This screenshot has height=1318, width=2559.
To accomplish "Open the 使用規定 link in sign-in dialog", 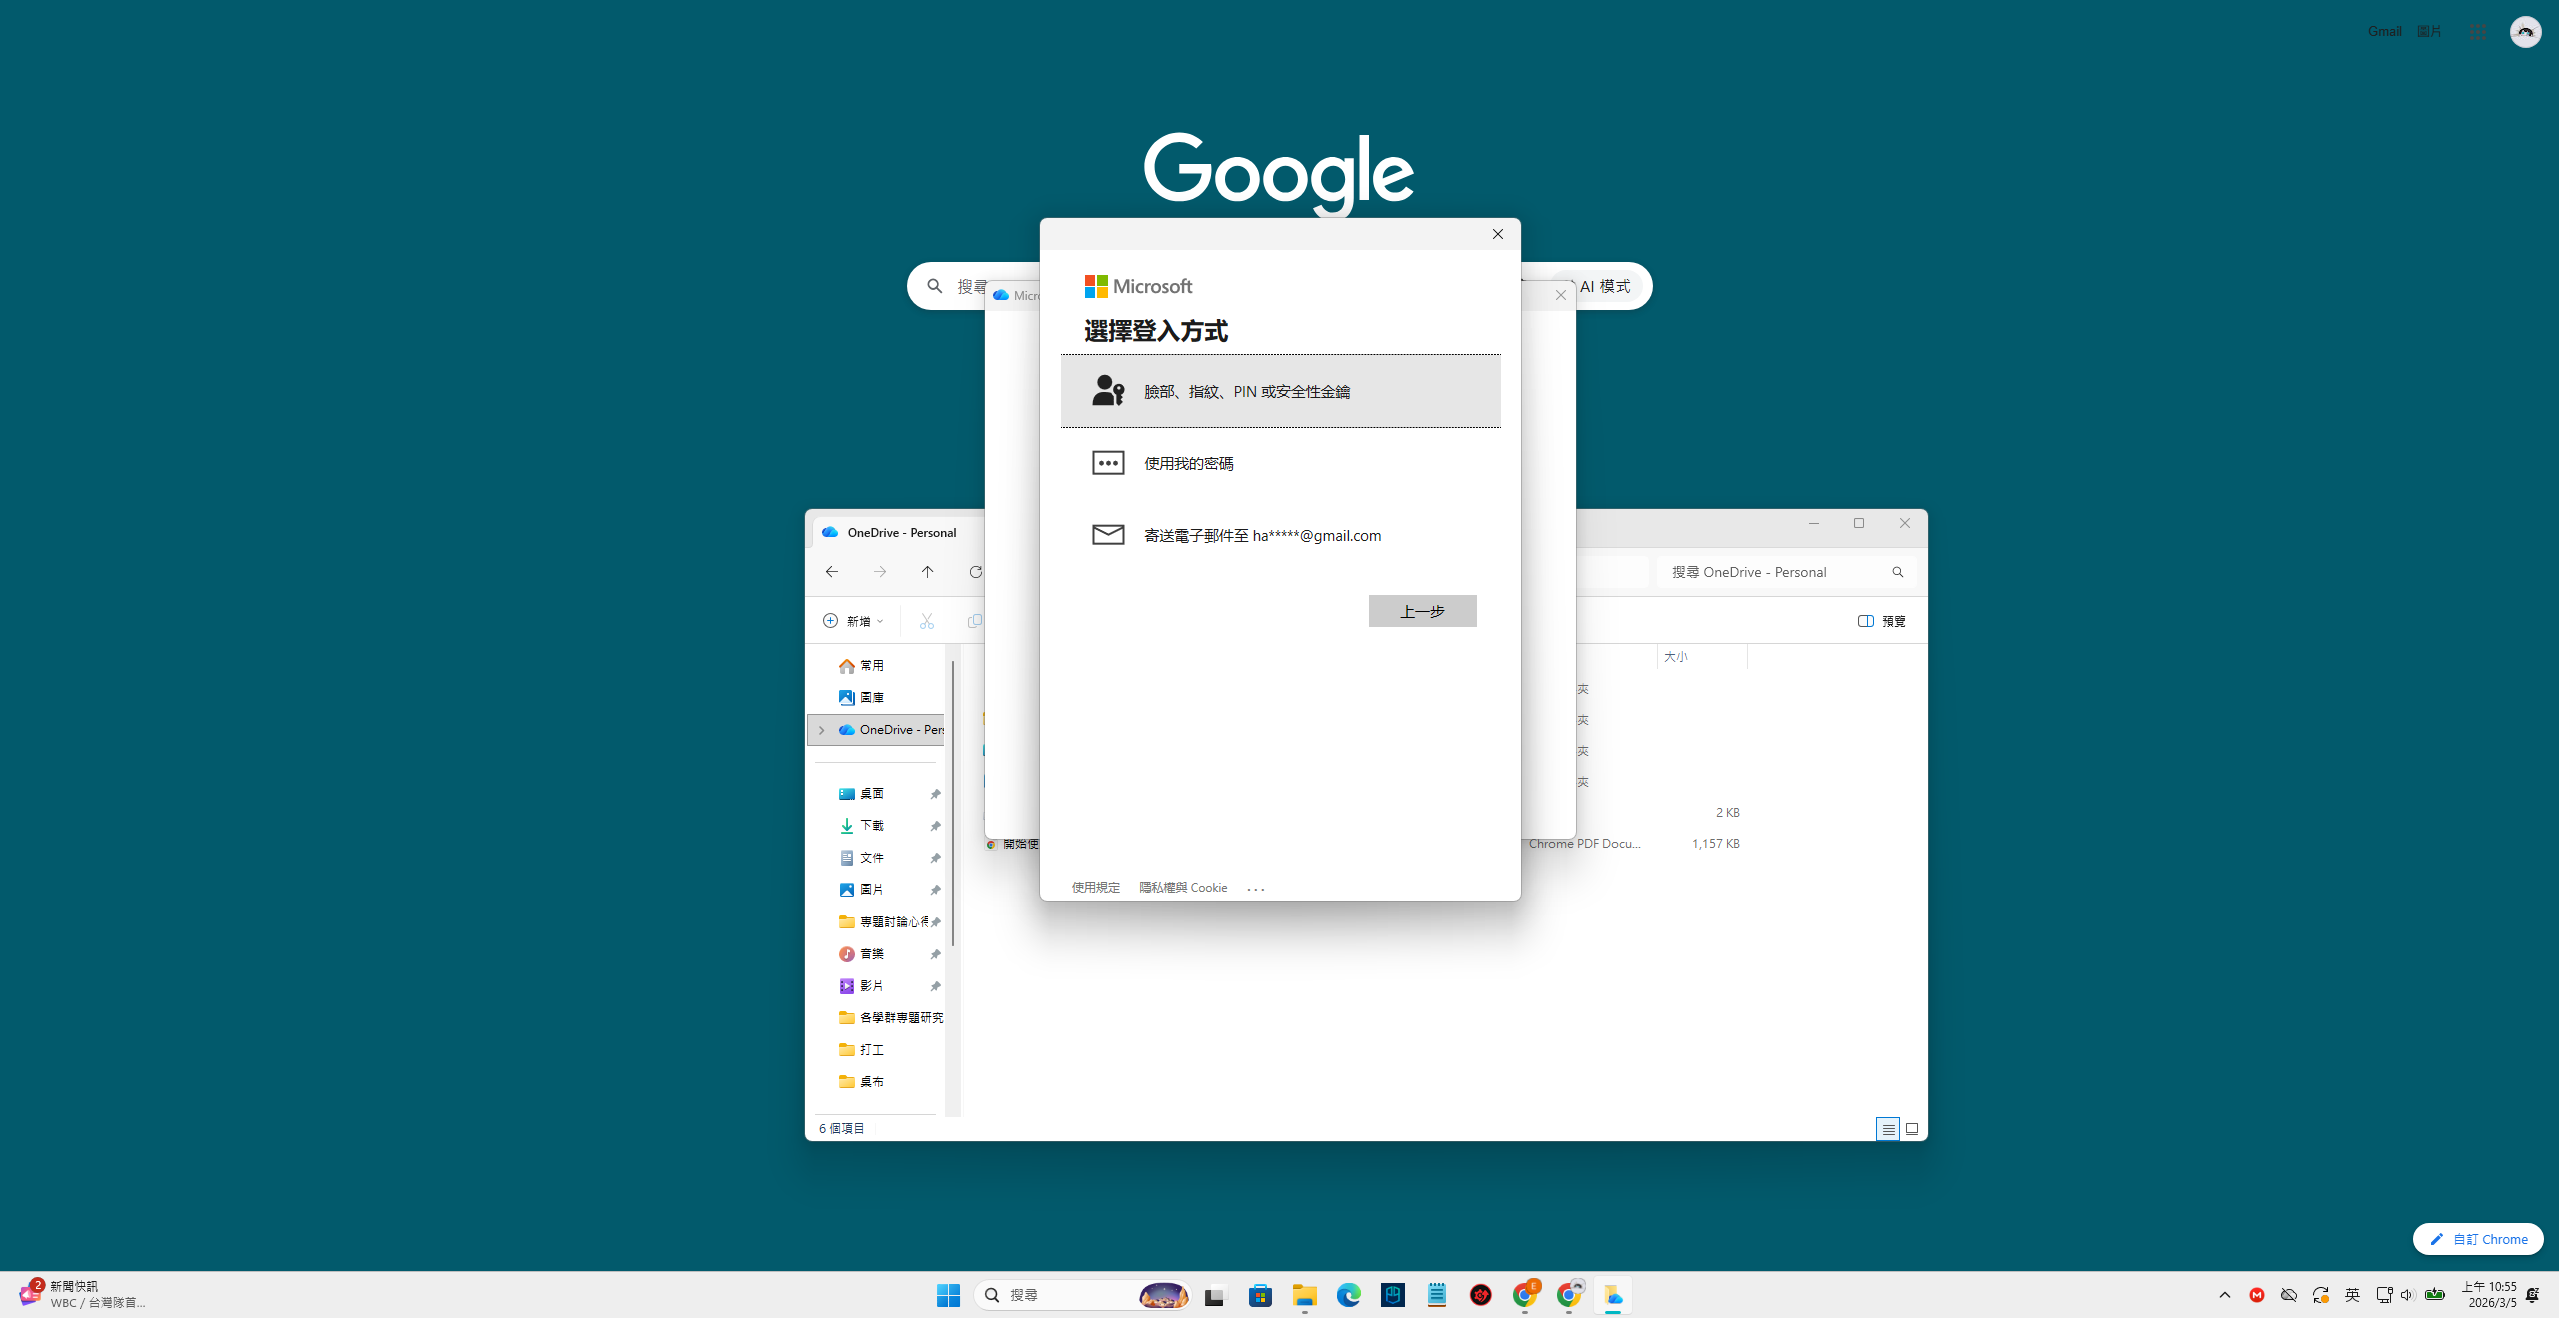I will pyautogui.click(x=1096, y=888).
